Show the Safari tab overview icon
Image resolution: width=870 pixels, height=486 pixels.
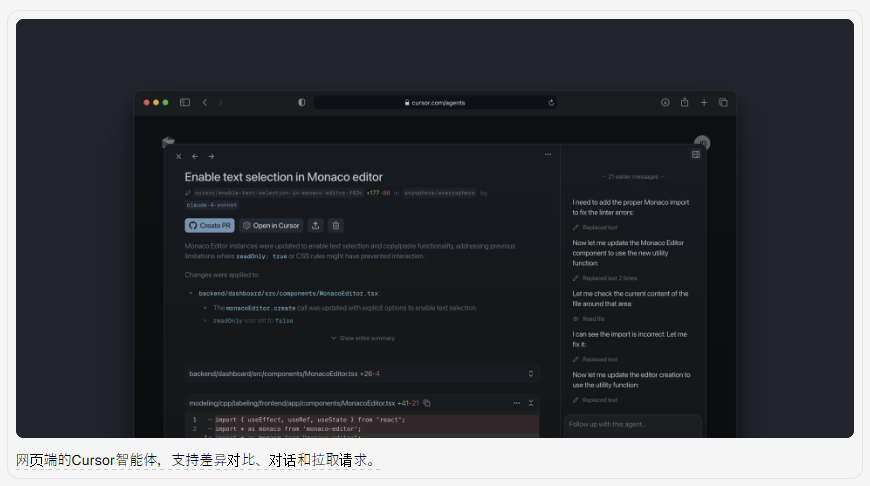[x=723, y=102]
